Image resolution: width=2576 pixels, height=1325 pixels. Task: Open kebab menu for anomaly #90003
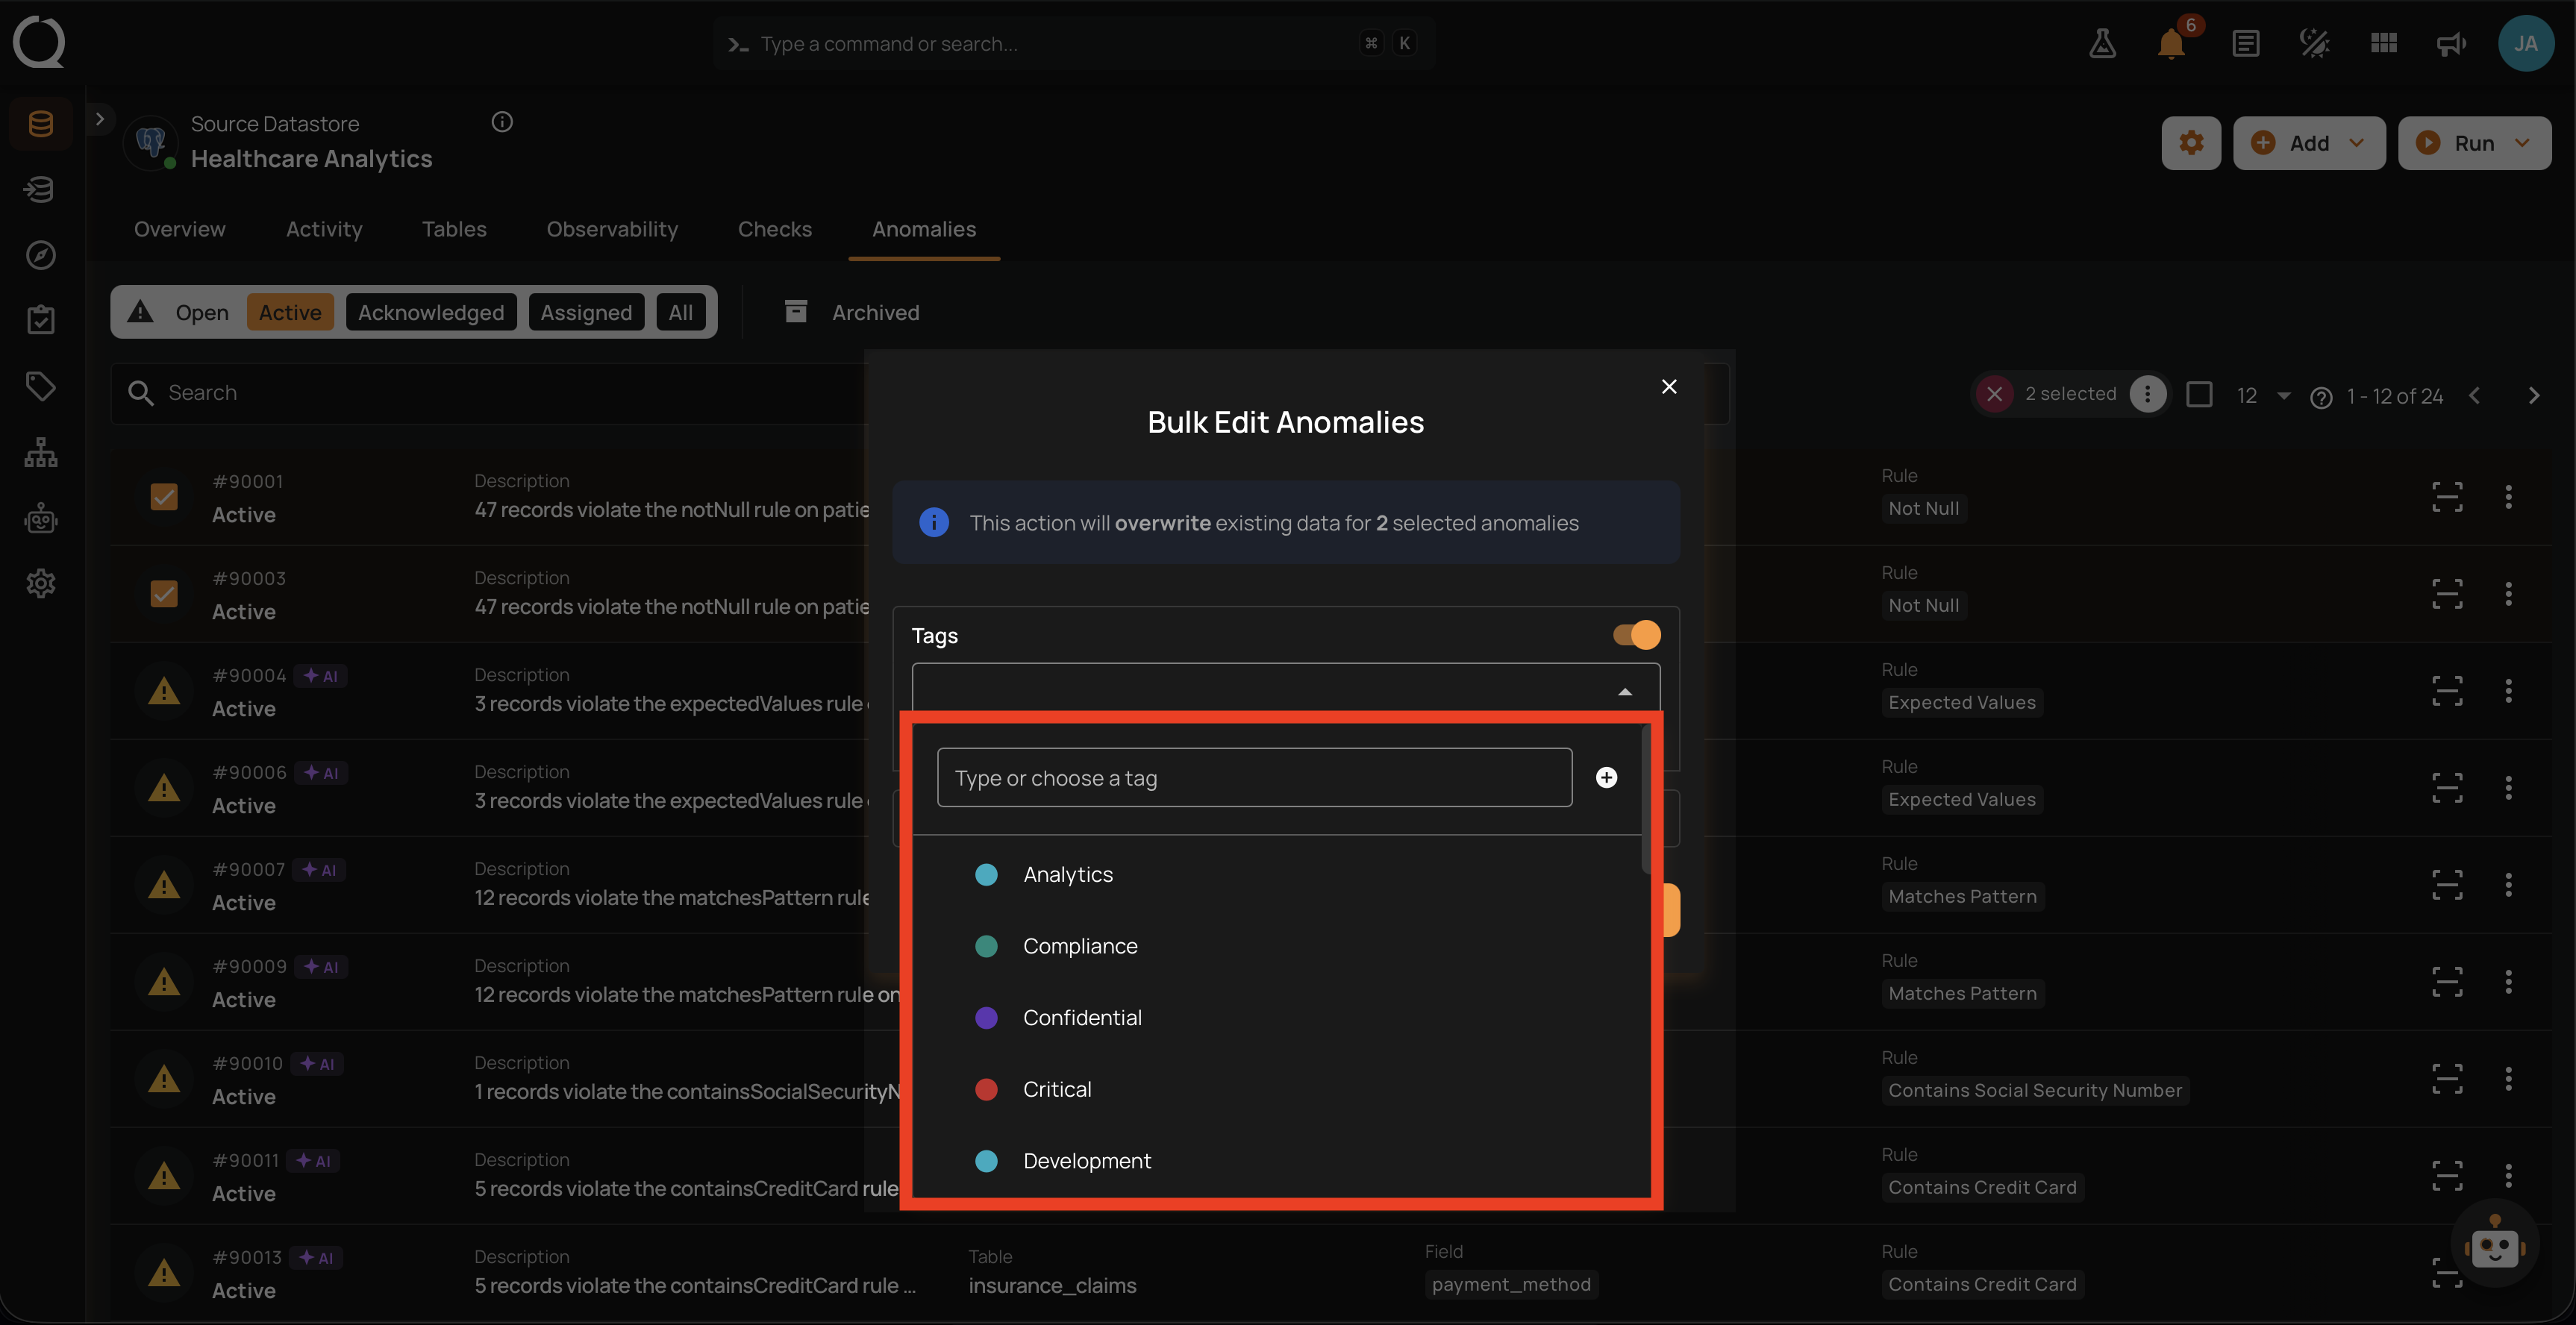(2507, 594)
